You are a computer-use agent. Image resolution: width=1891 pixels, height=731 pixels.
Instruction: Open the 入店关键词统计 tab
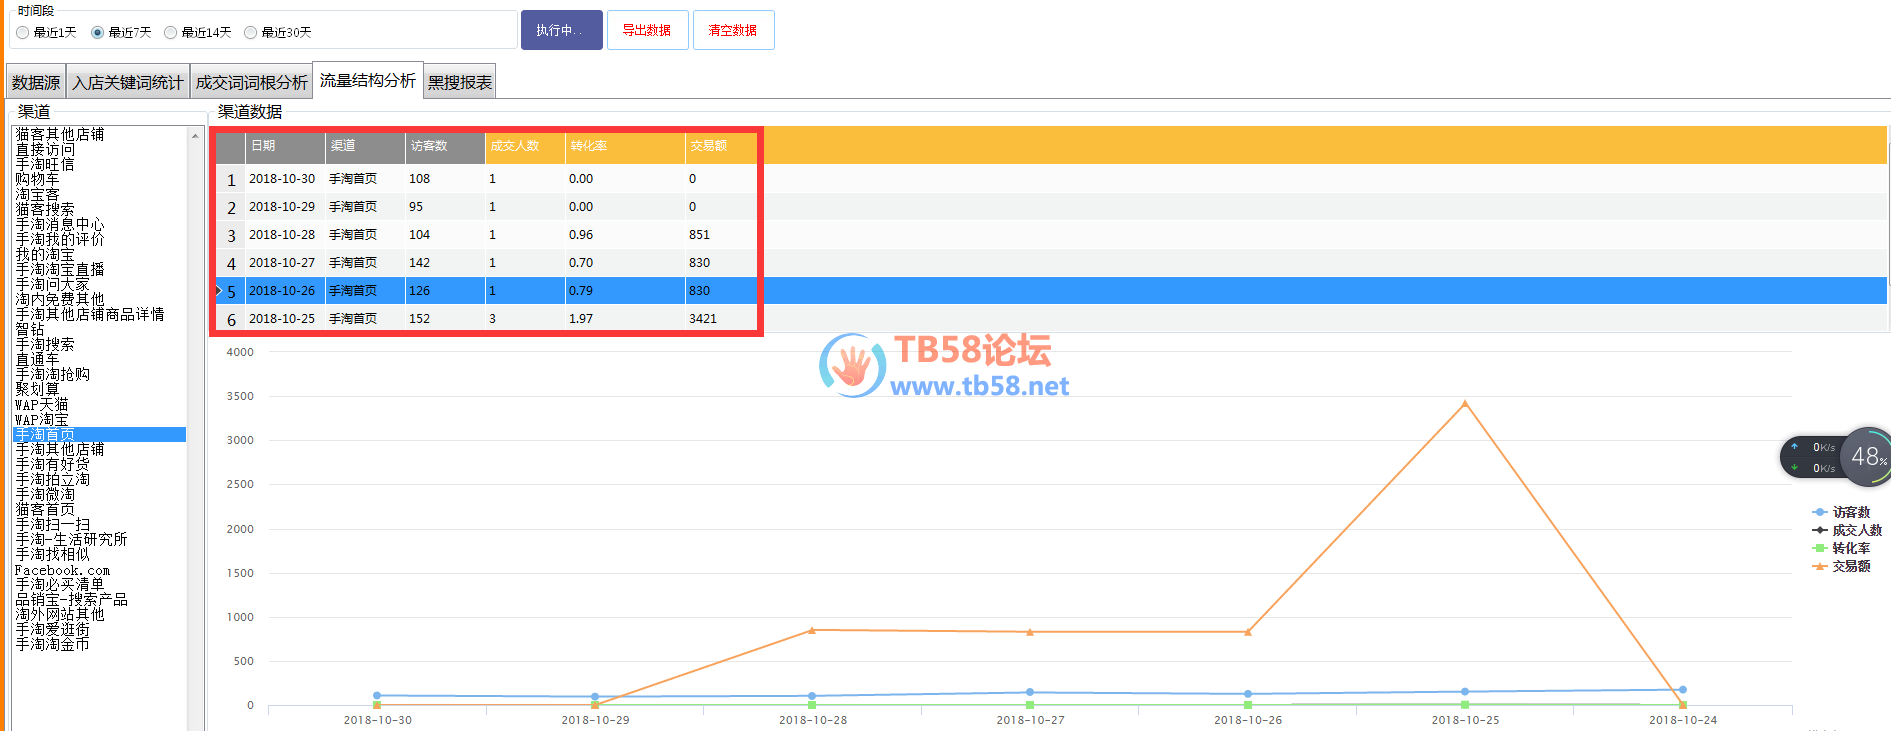(x=128, y=82)
